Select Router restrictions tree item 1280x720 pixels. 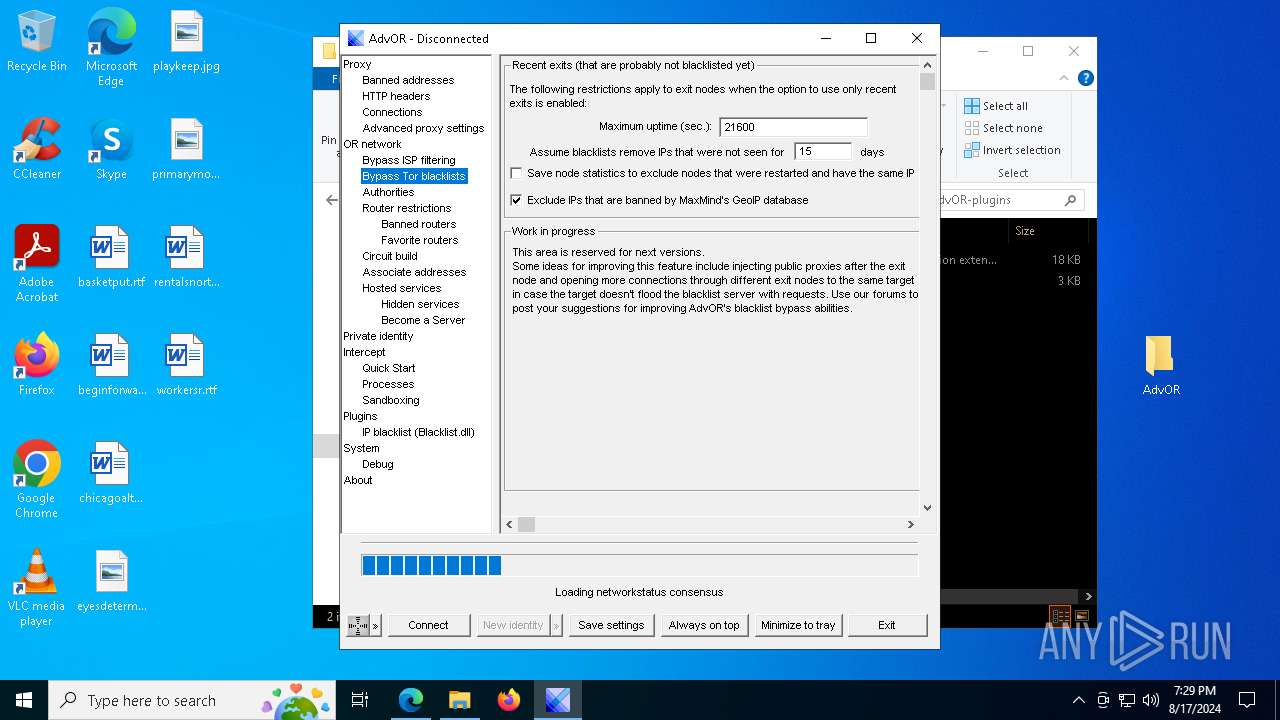pyautogui.click(x=406, y=208)
